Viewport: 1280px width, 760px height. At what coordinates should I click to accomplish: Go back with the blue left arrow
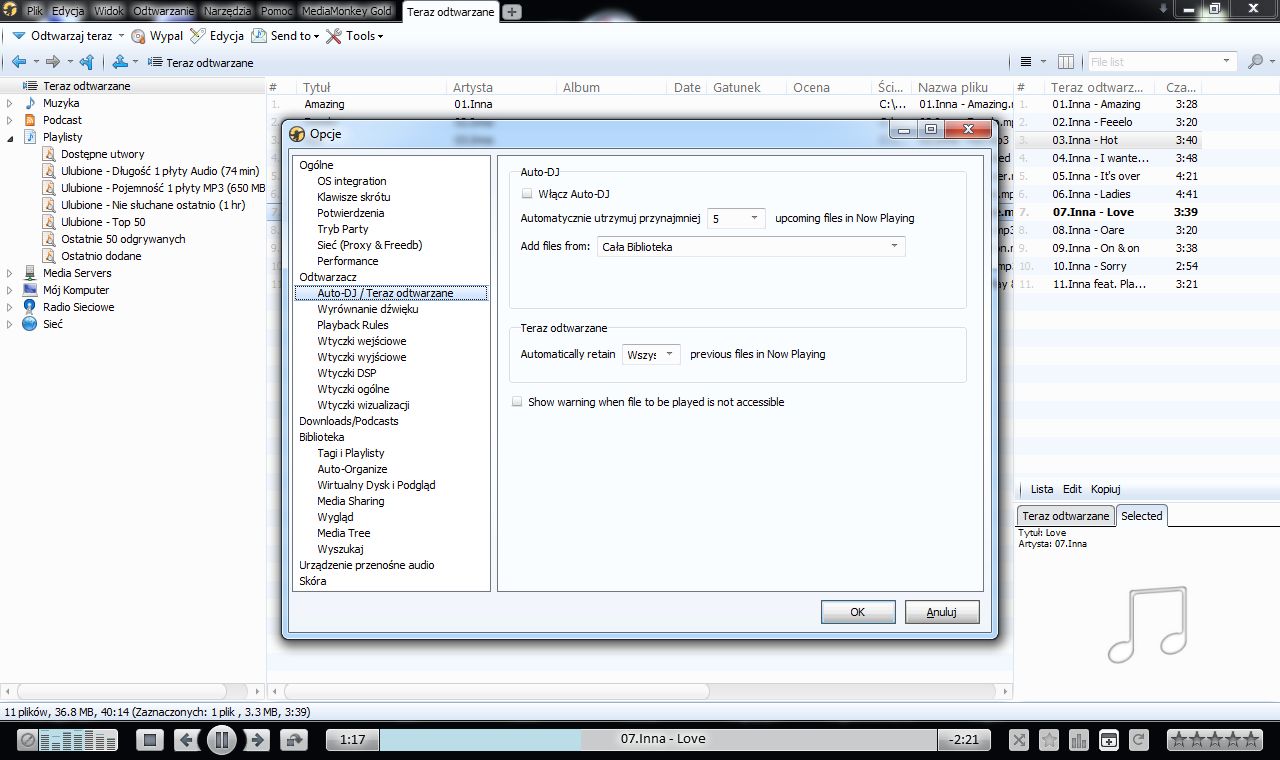[18, 62]
